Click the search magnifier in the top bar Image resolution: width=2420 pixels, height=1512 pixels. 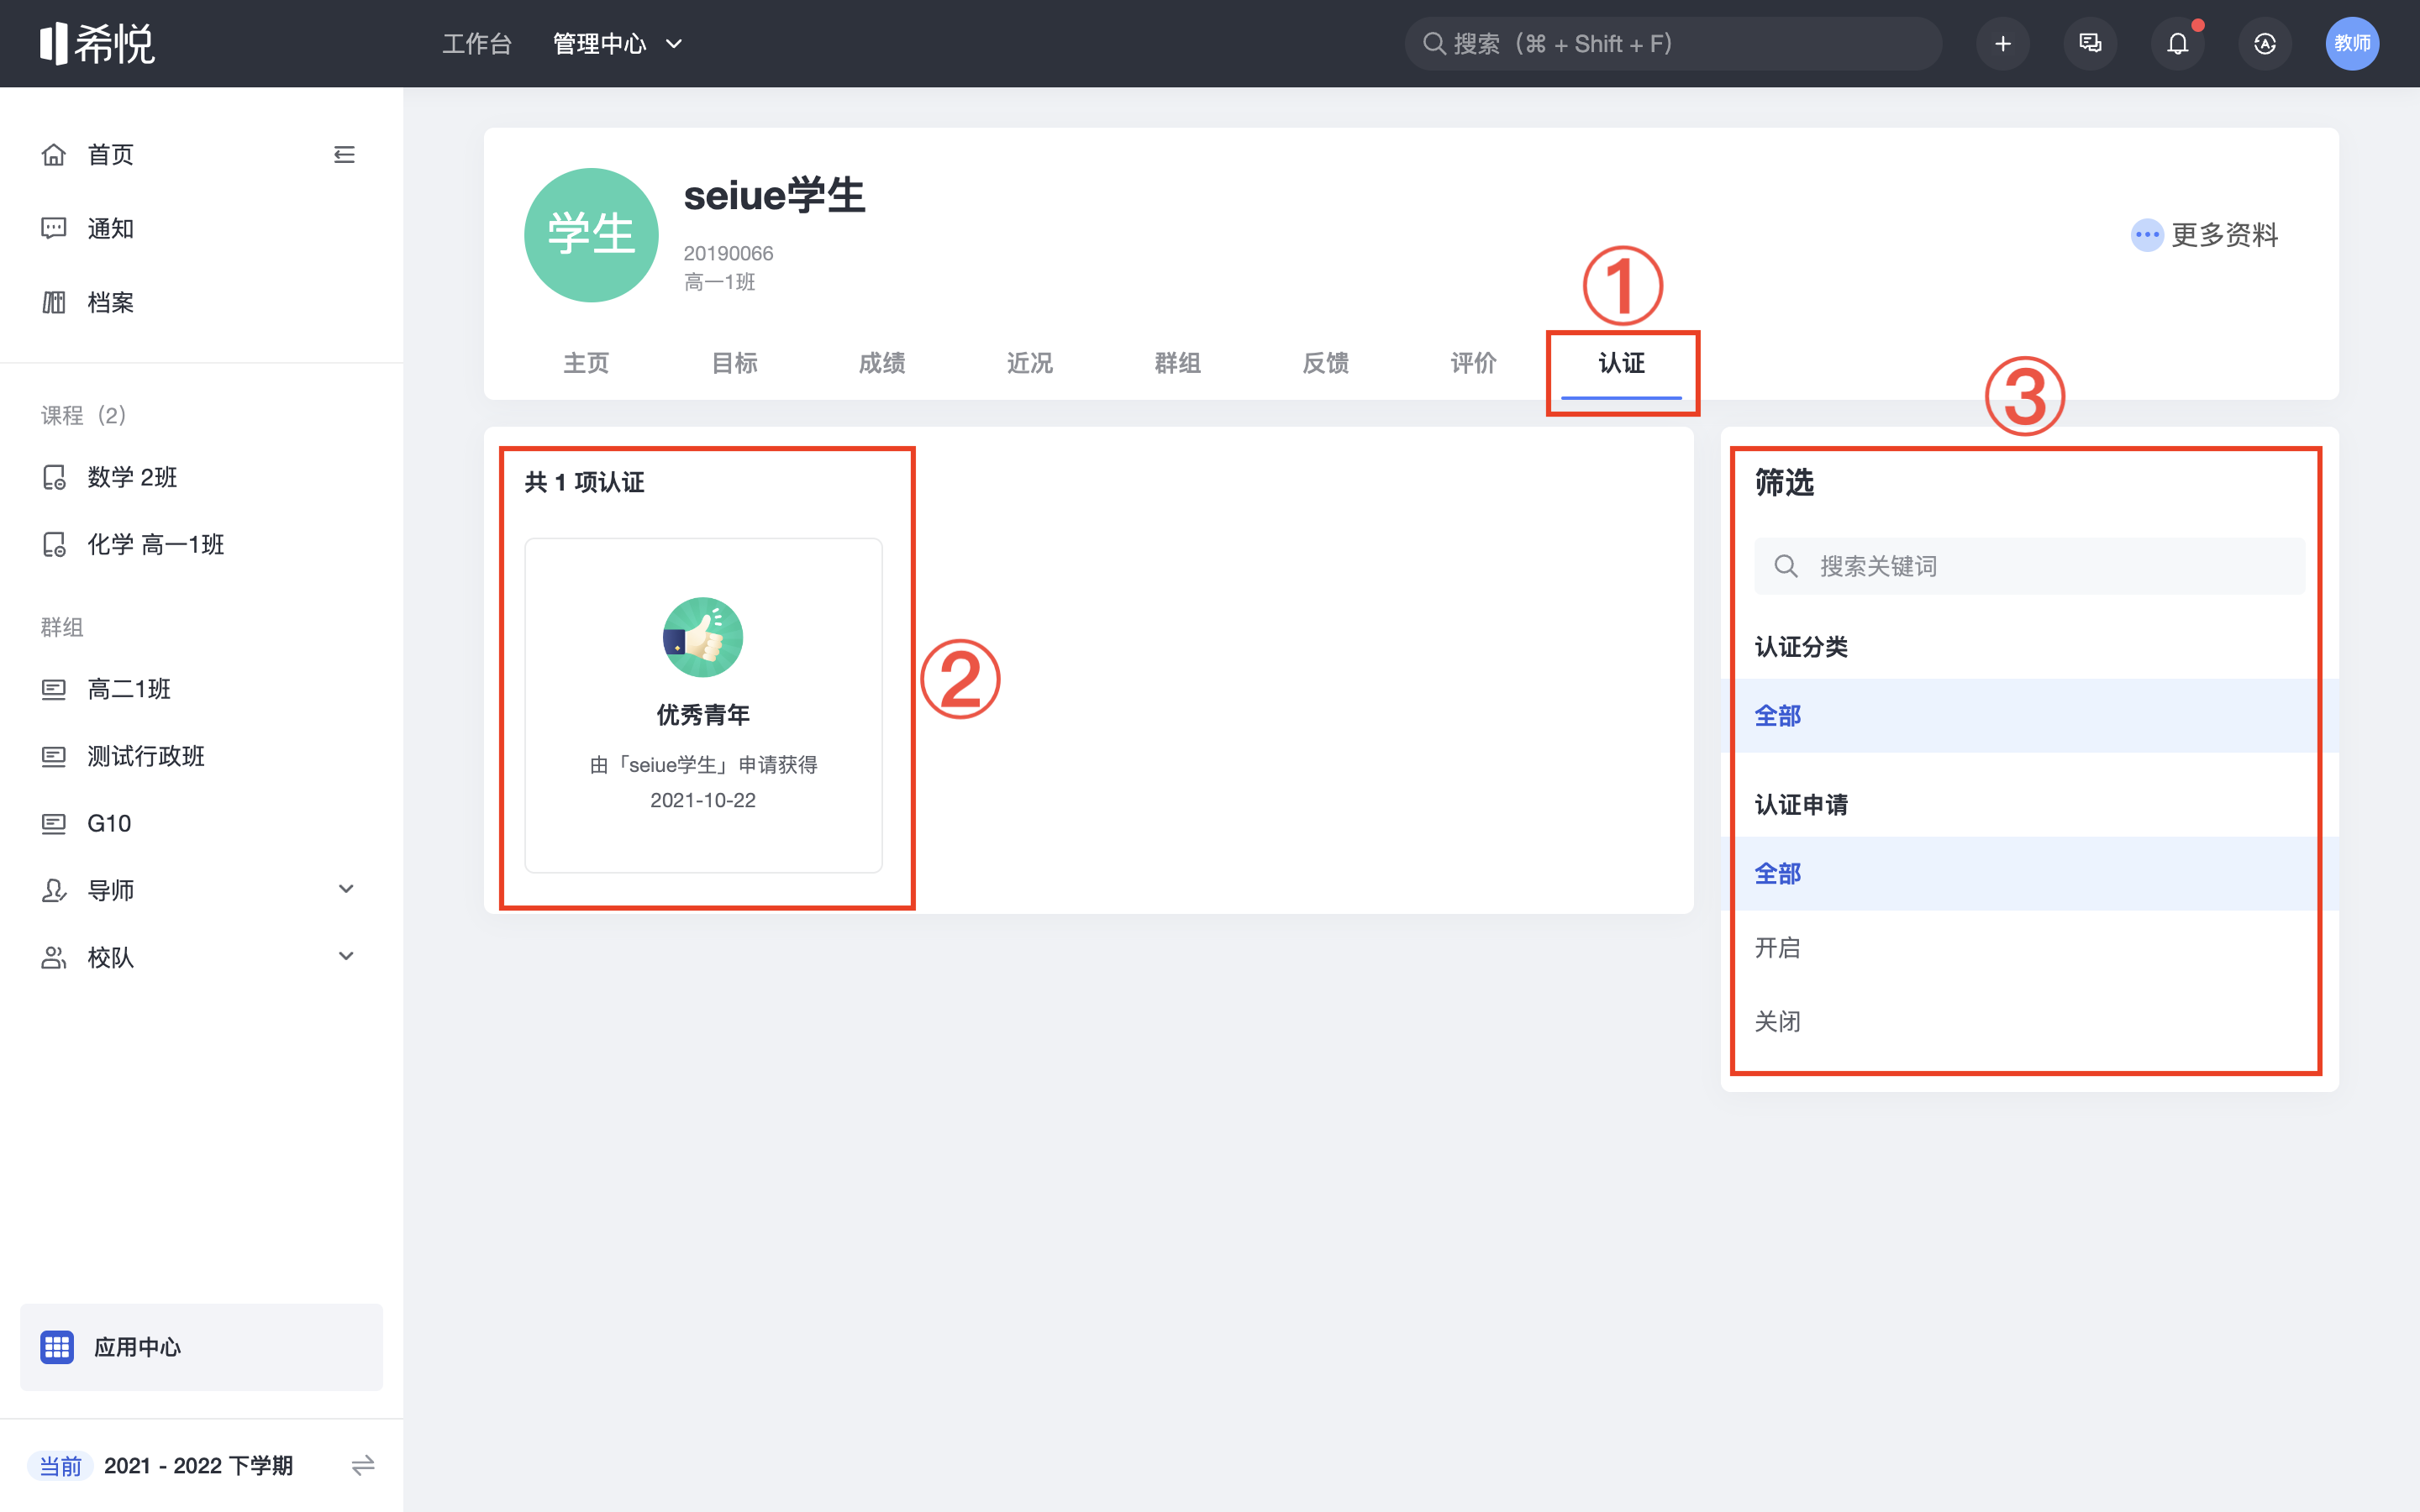point(1434,44)
